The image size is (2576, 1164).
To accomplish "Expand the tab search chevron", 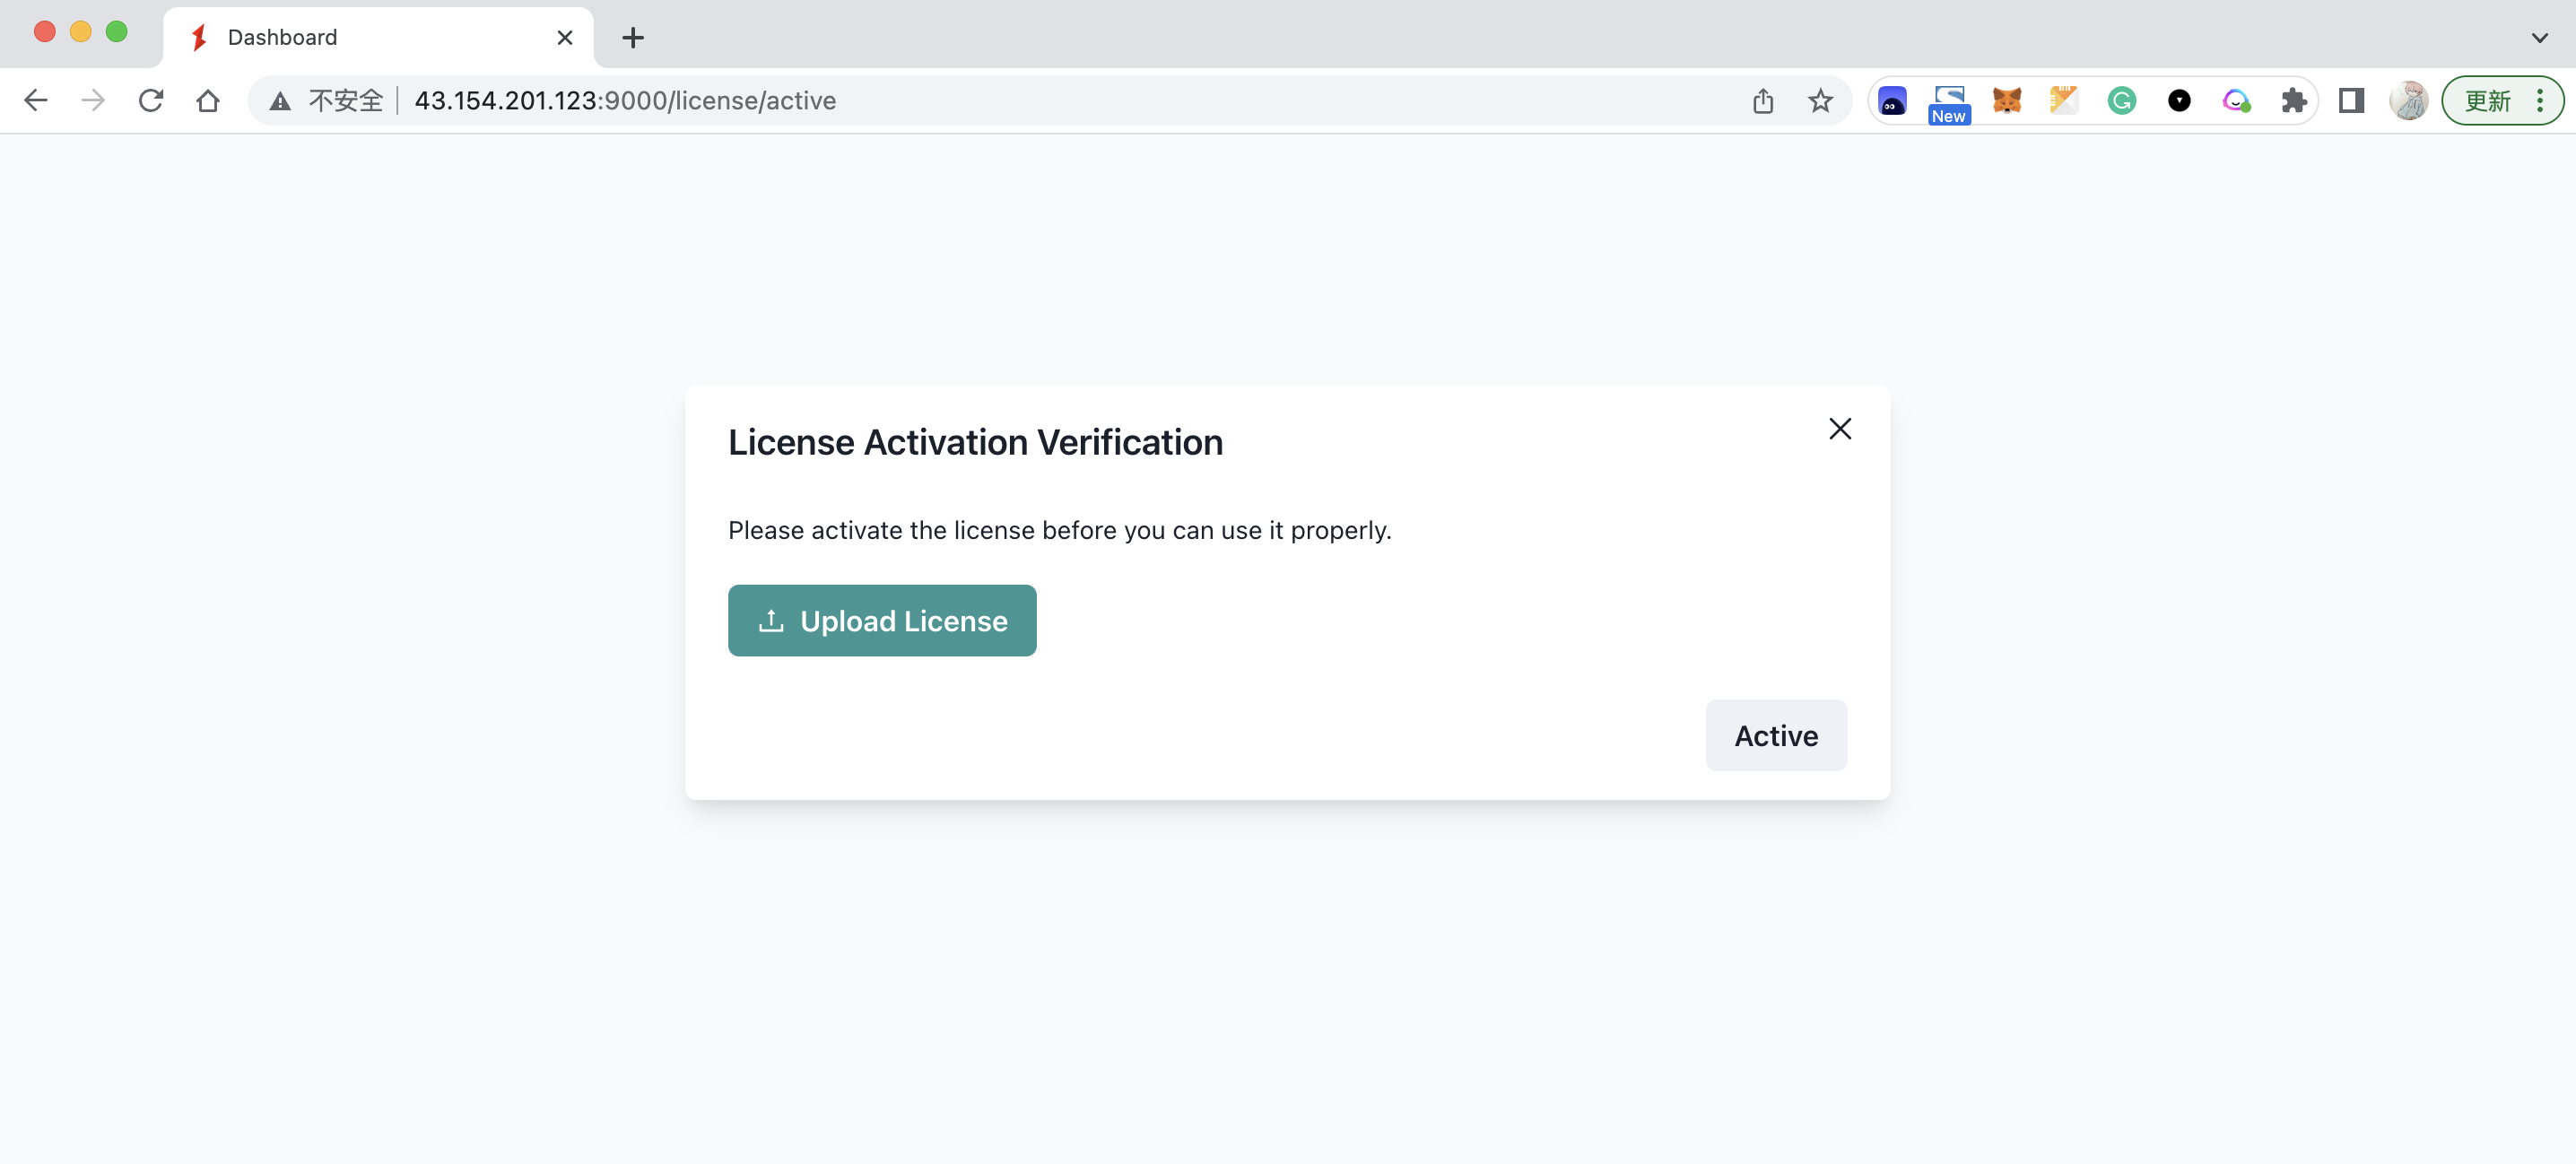I will click(x=2540, y=38).
